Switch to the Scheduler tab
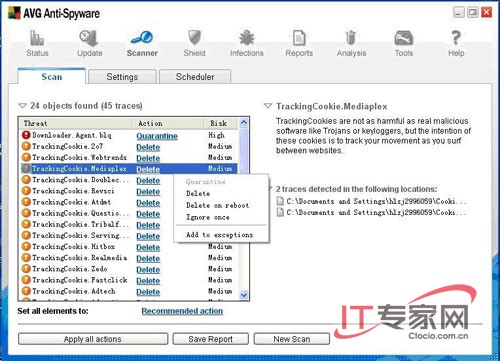 point(195,77)
